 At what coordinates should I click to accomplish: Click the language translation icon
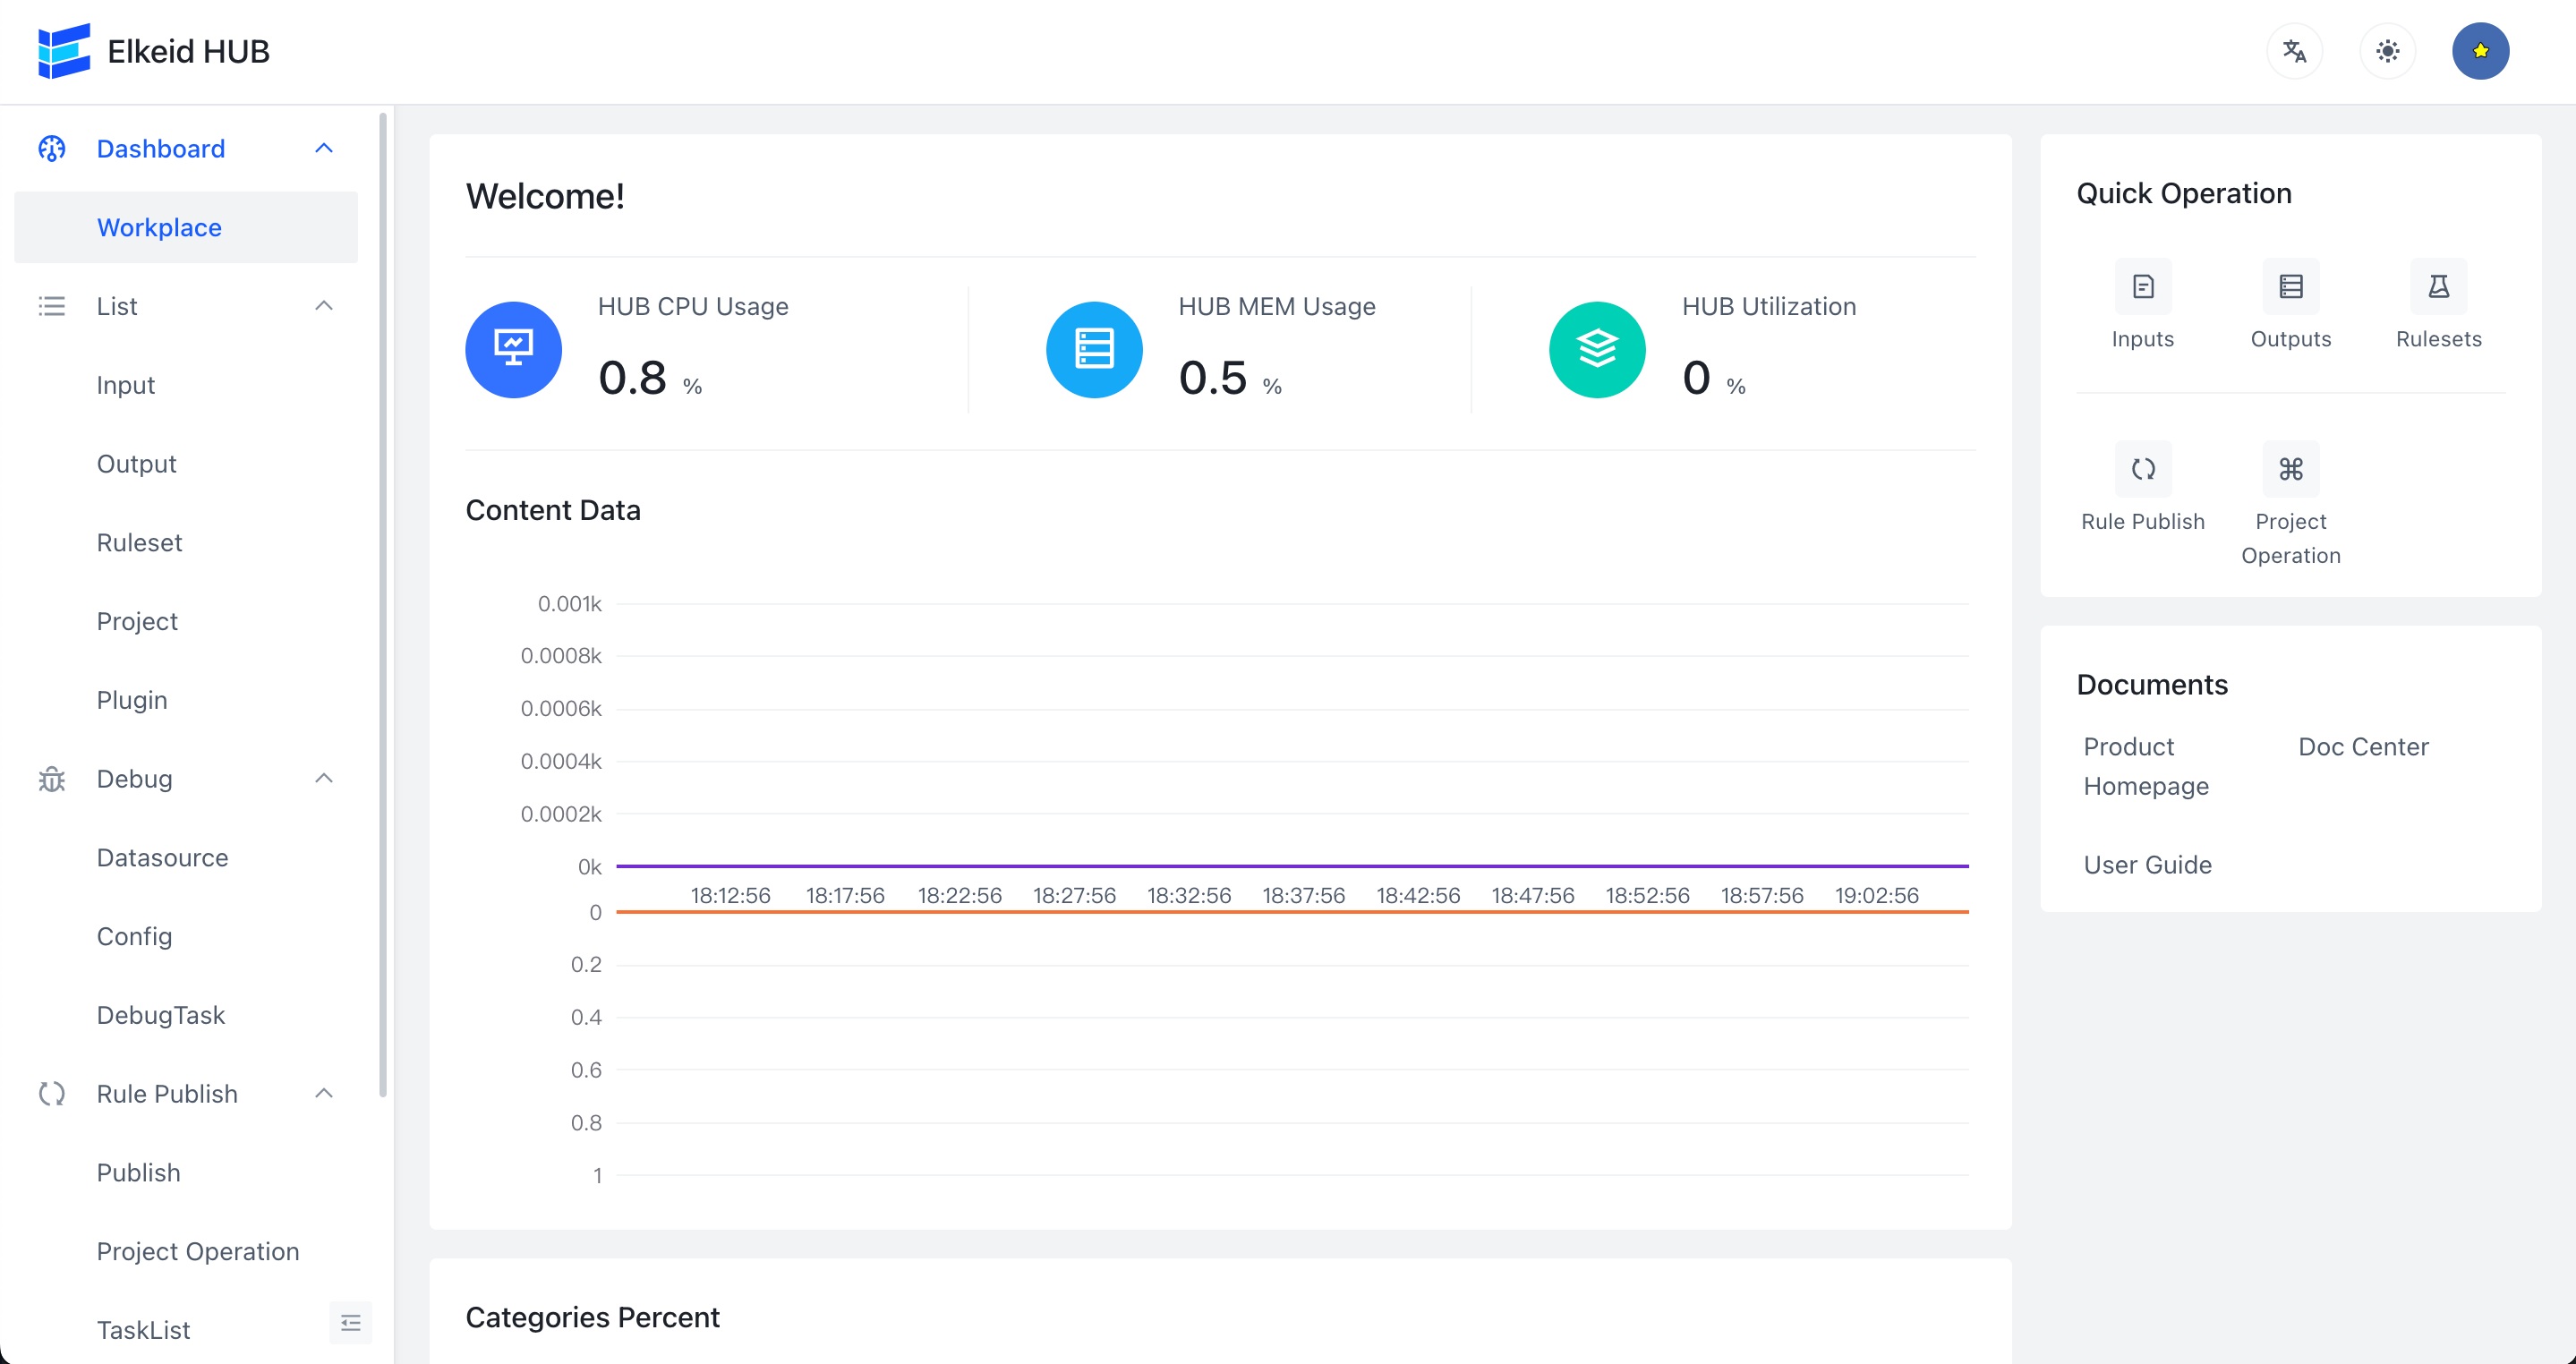click(2294, 51)
